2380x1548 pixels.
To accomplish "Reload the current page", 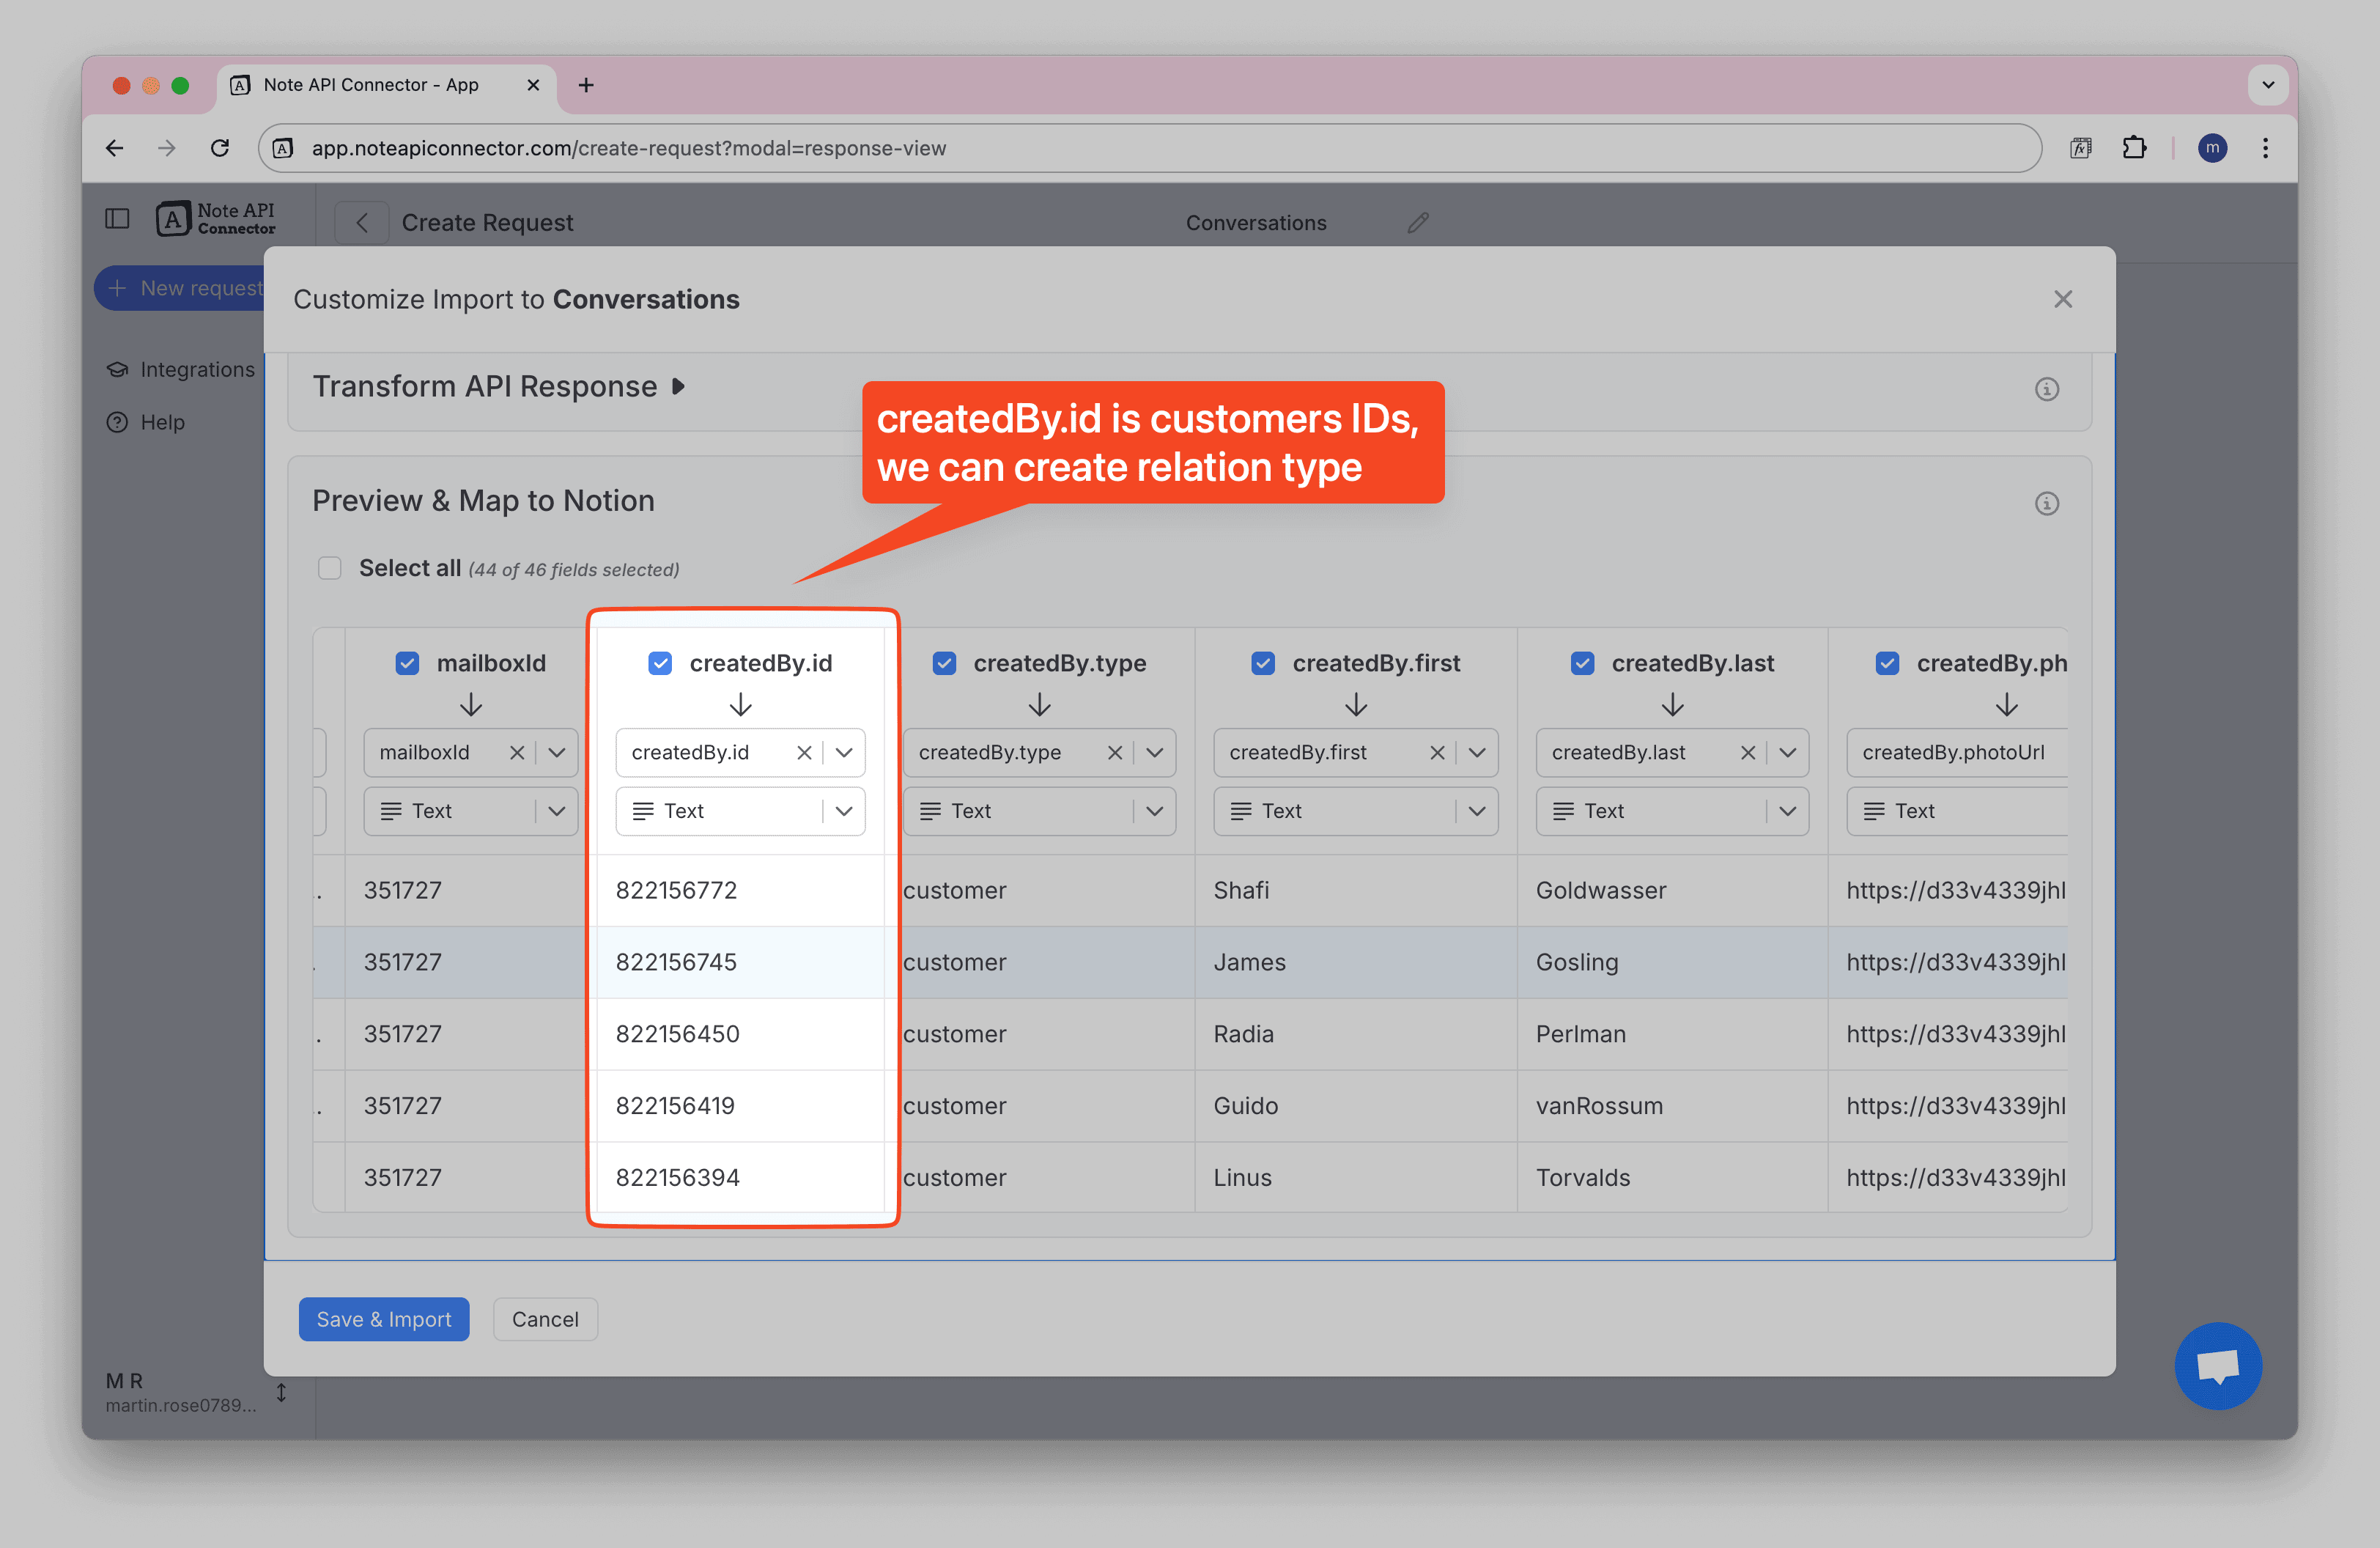I will point(220,148).
